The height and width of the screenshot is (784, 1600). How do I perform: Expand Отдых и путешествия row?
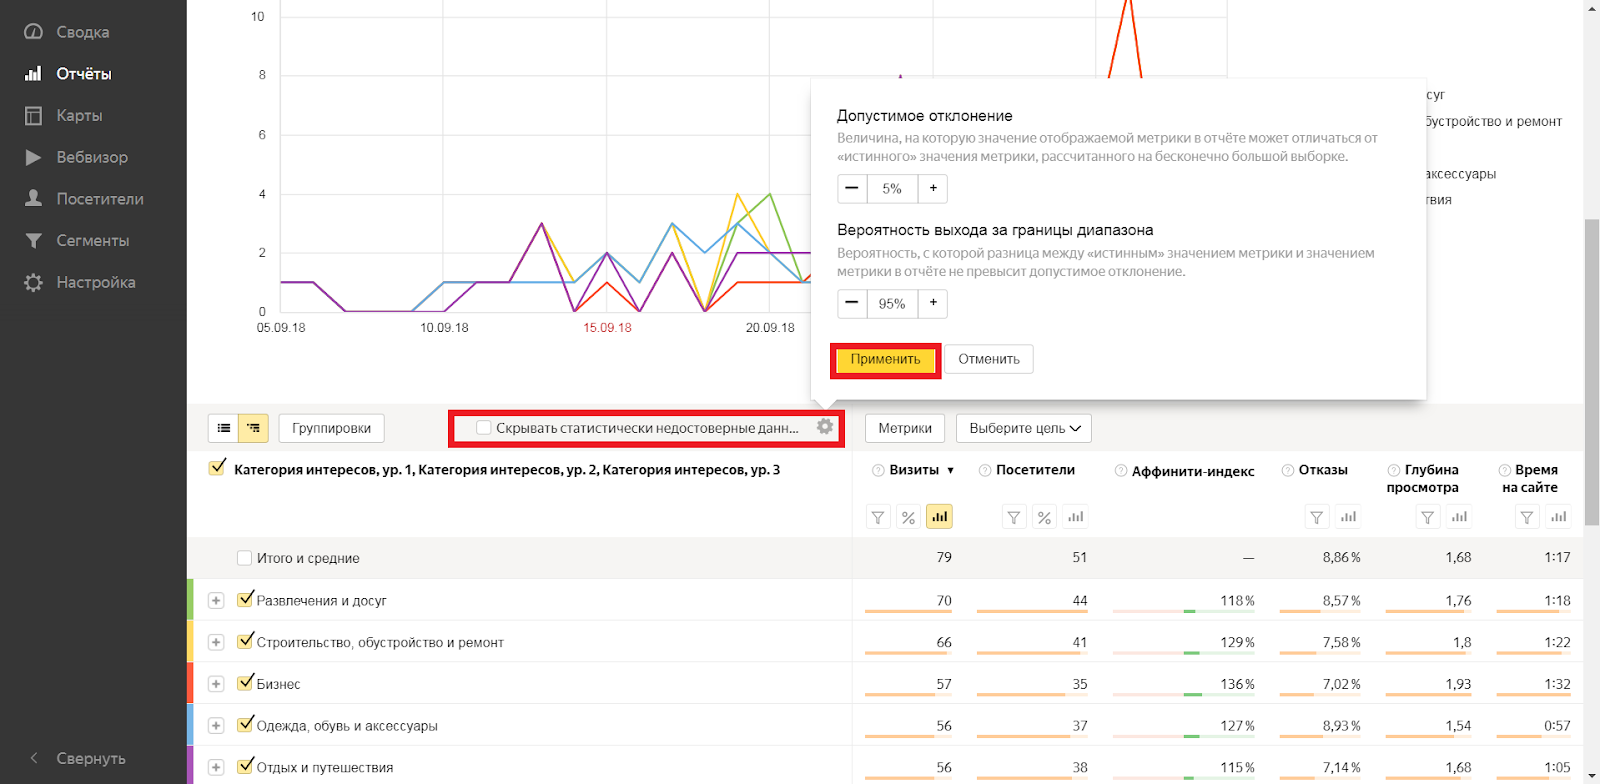point(216,768)
